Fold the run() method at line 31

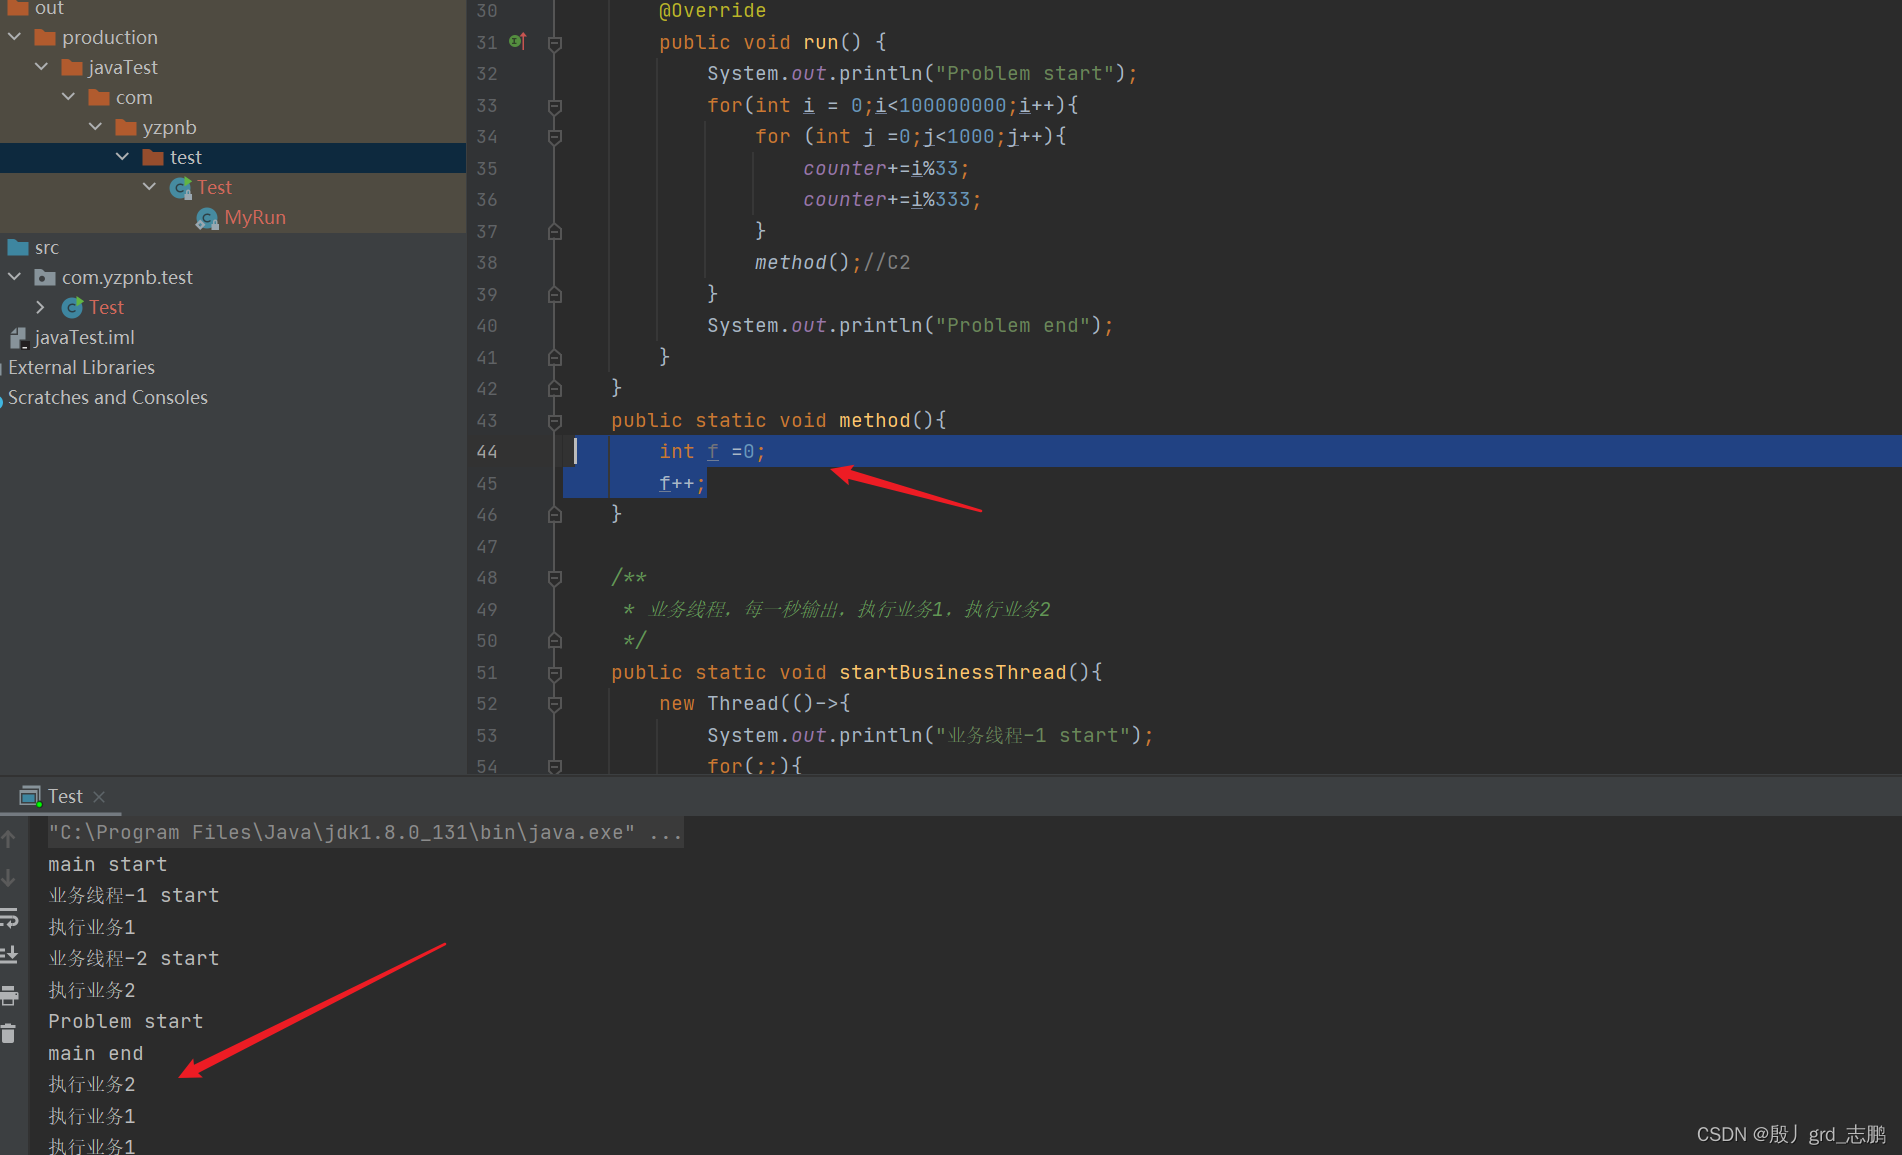555,43
